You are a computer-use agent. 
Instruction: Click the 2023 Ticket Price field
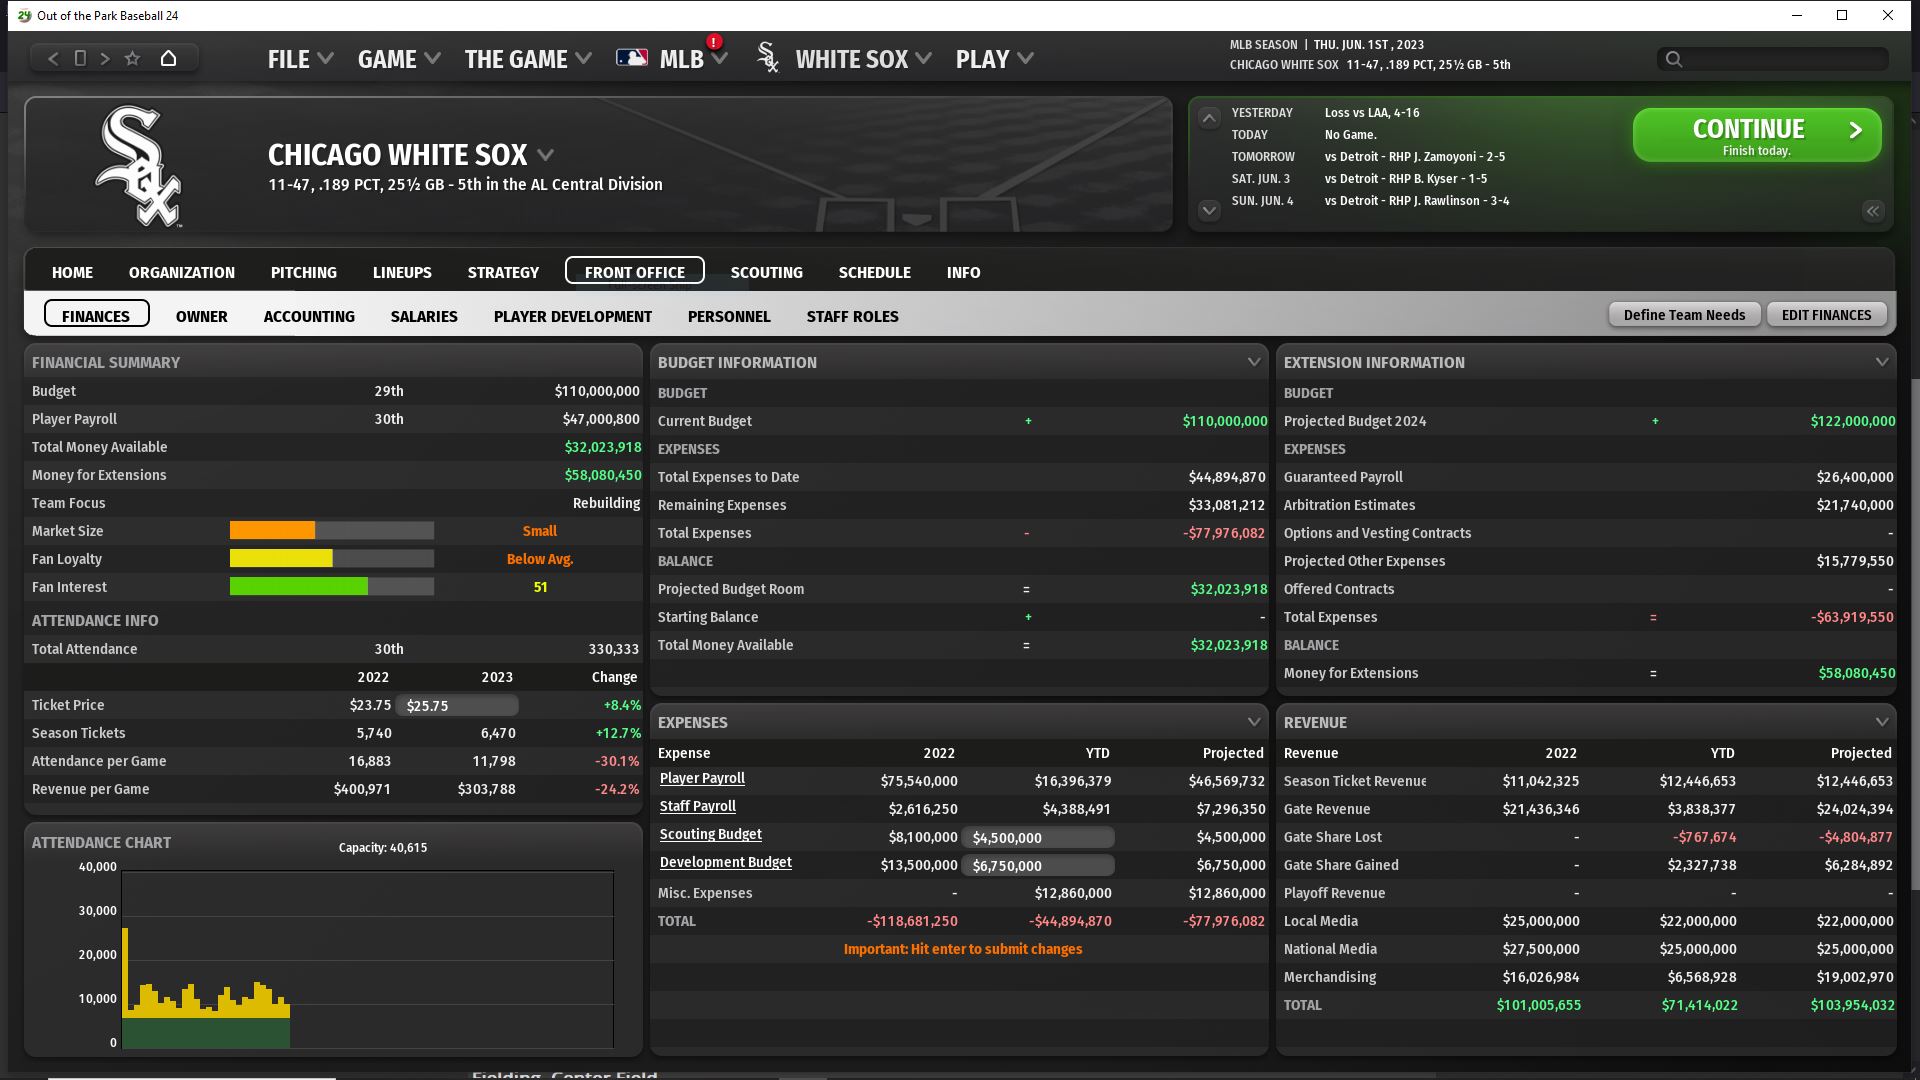(x=457, y=706)
